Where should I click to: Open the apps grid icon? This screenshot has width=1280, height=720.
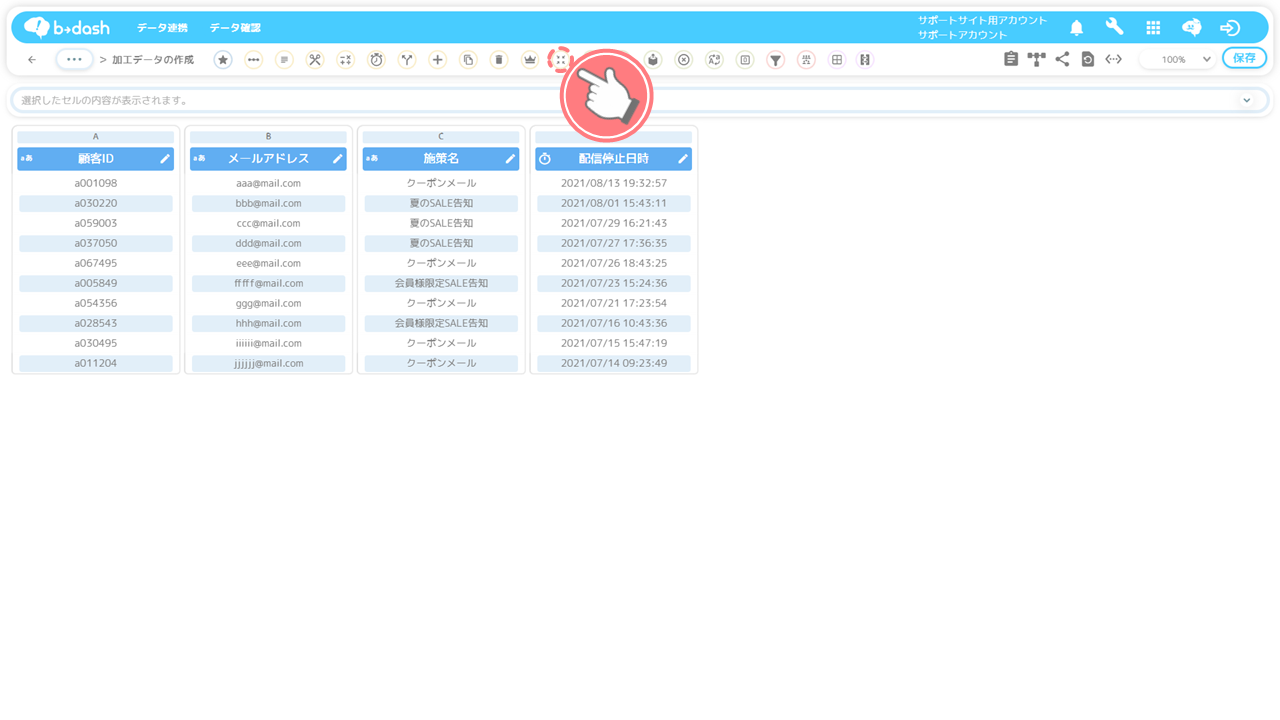tap(1153, 28)
